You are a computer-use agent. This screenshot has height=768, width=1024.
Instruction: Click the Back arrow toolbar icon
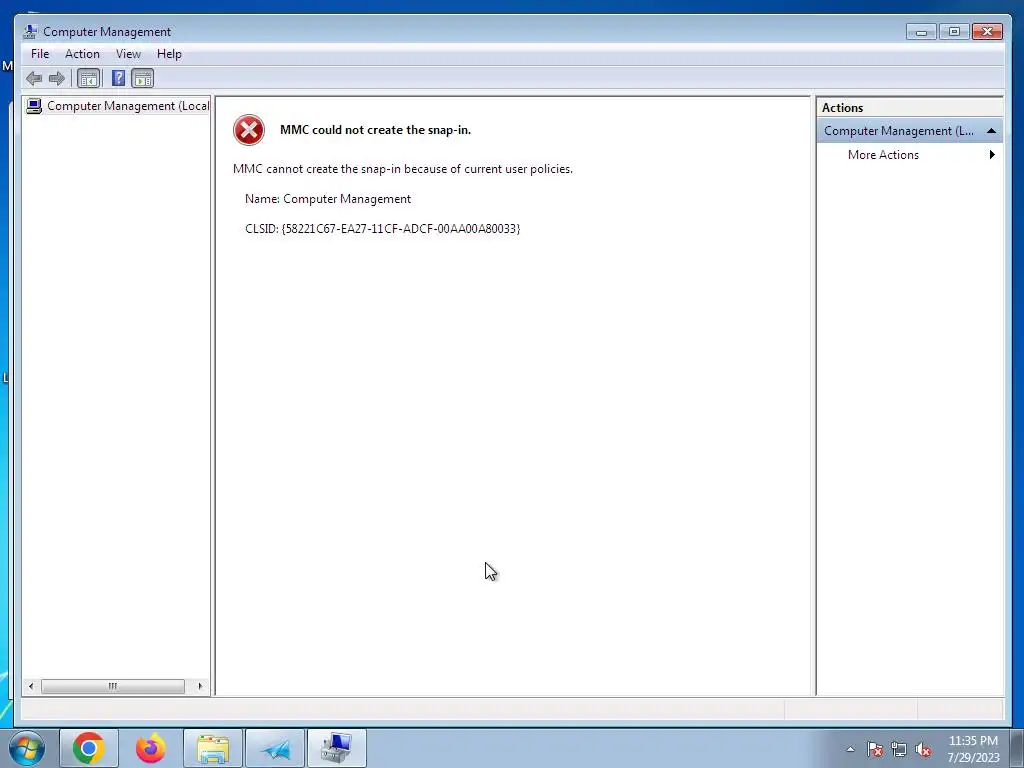34,79
